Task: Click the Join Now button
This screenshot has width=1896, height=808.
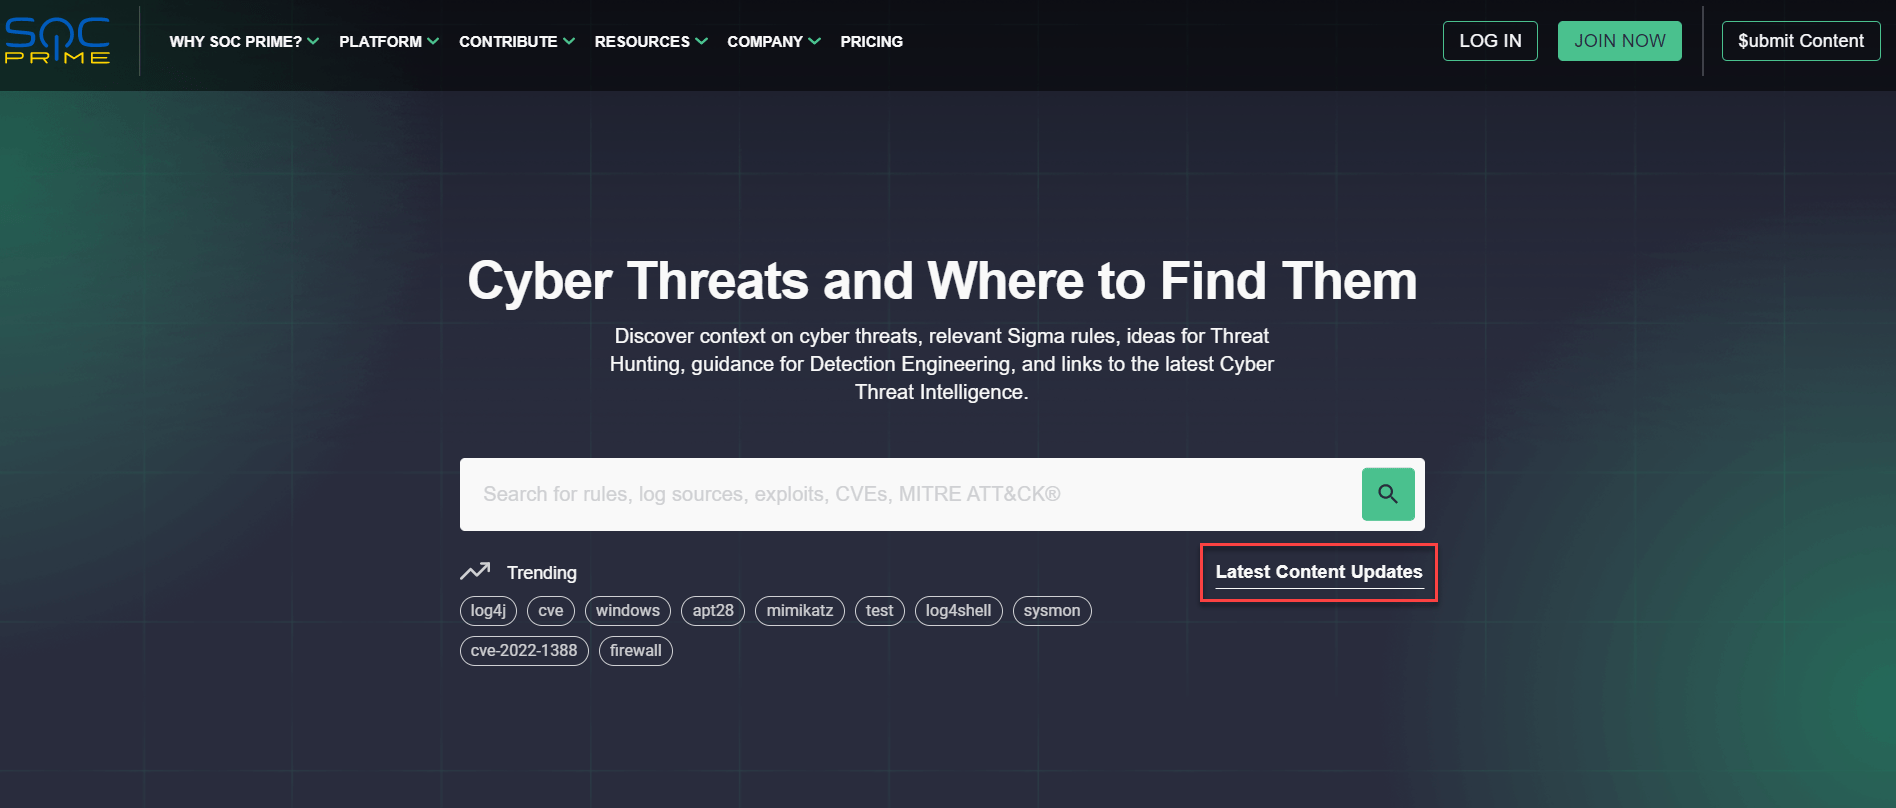Action: coord(1619,41)
